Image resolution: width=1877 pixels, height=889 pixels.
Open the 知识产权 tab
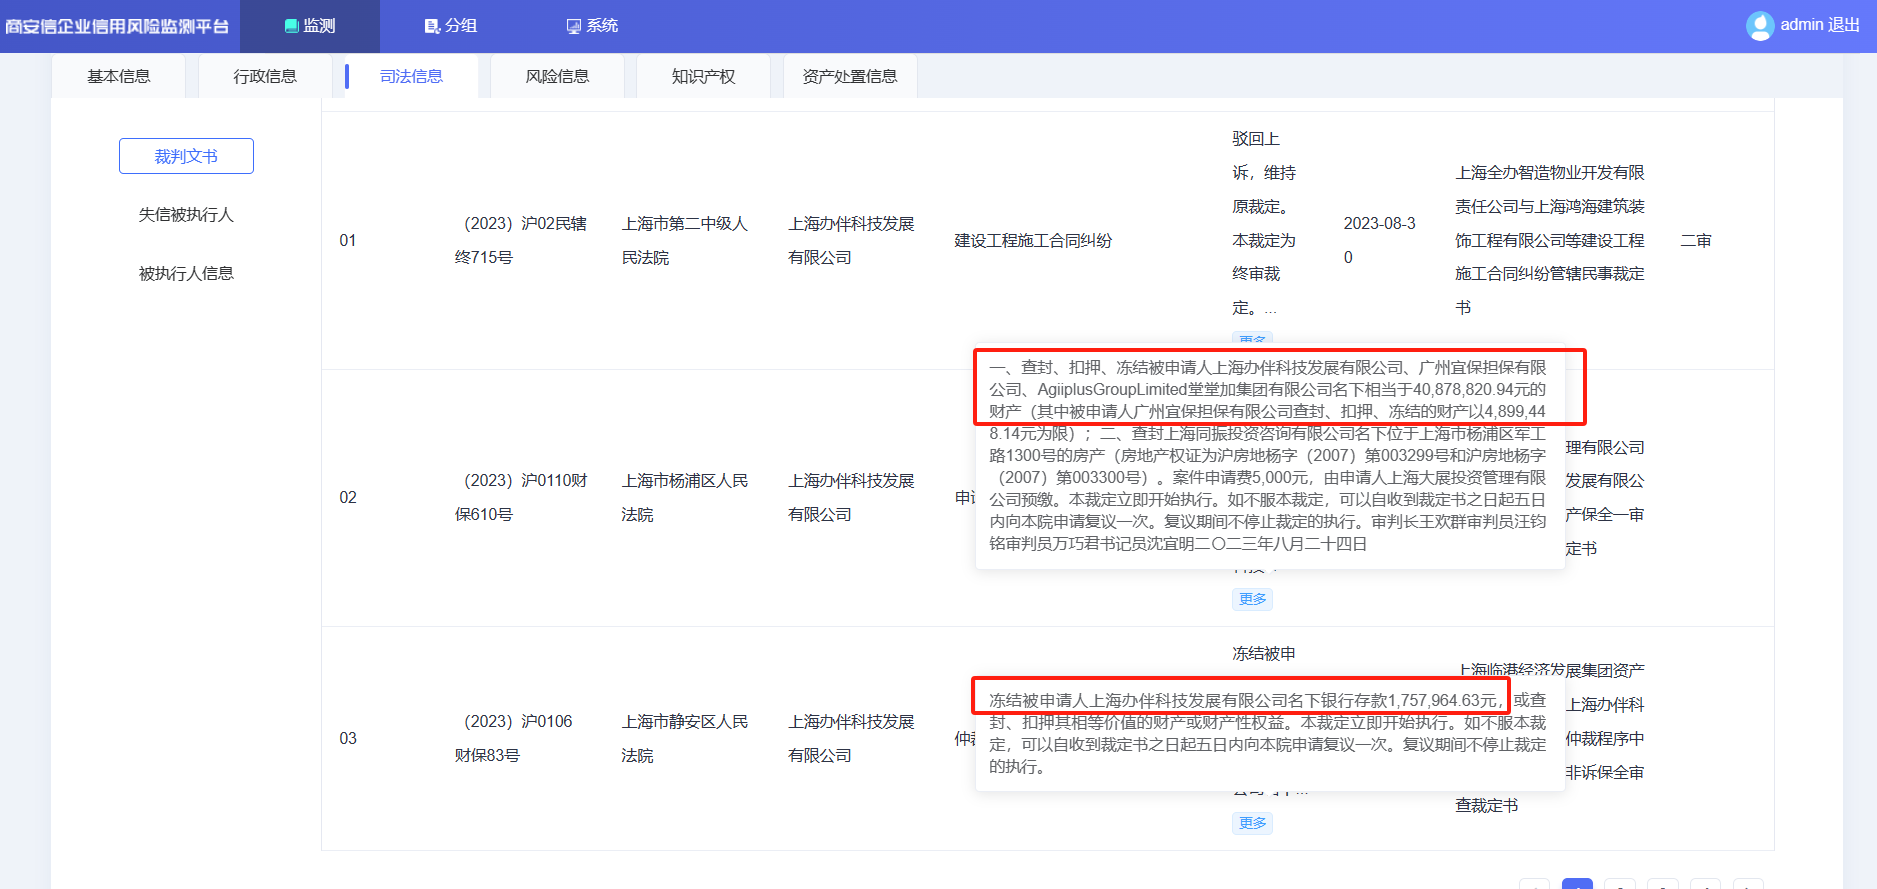coord(703,77)
